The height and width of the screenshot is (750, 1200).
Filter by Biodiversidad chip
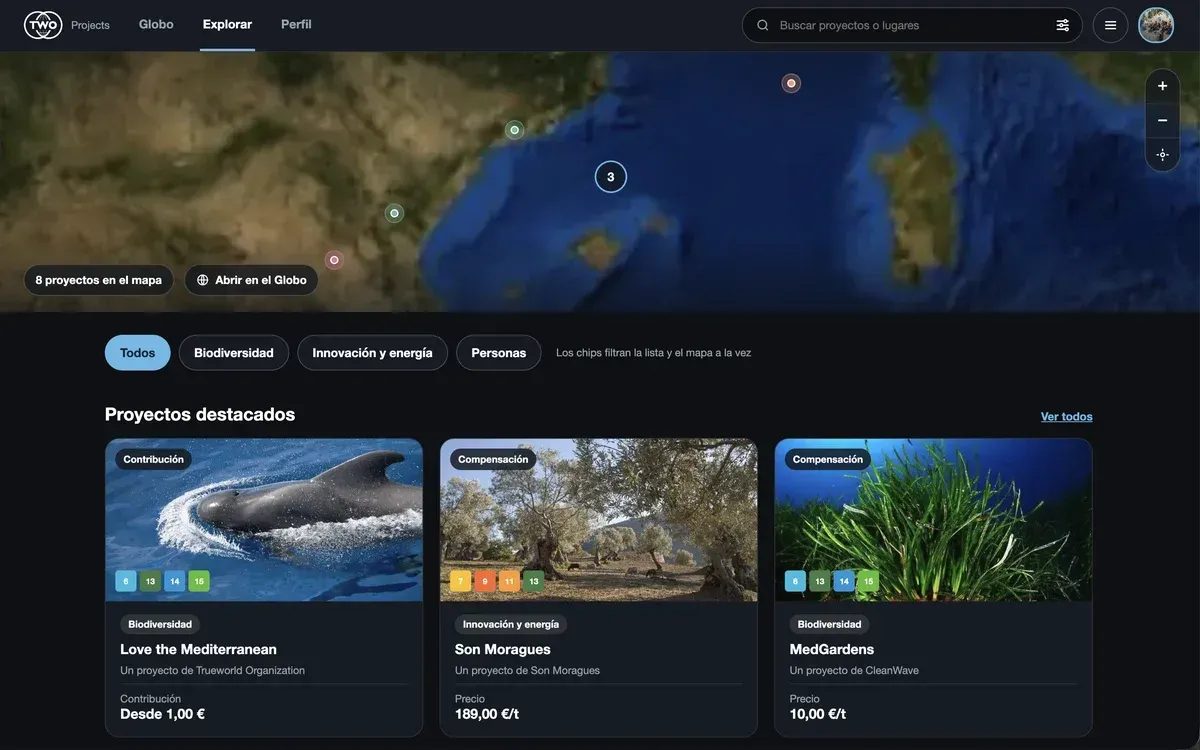[x=234, y=353]
